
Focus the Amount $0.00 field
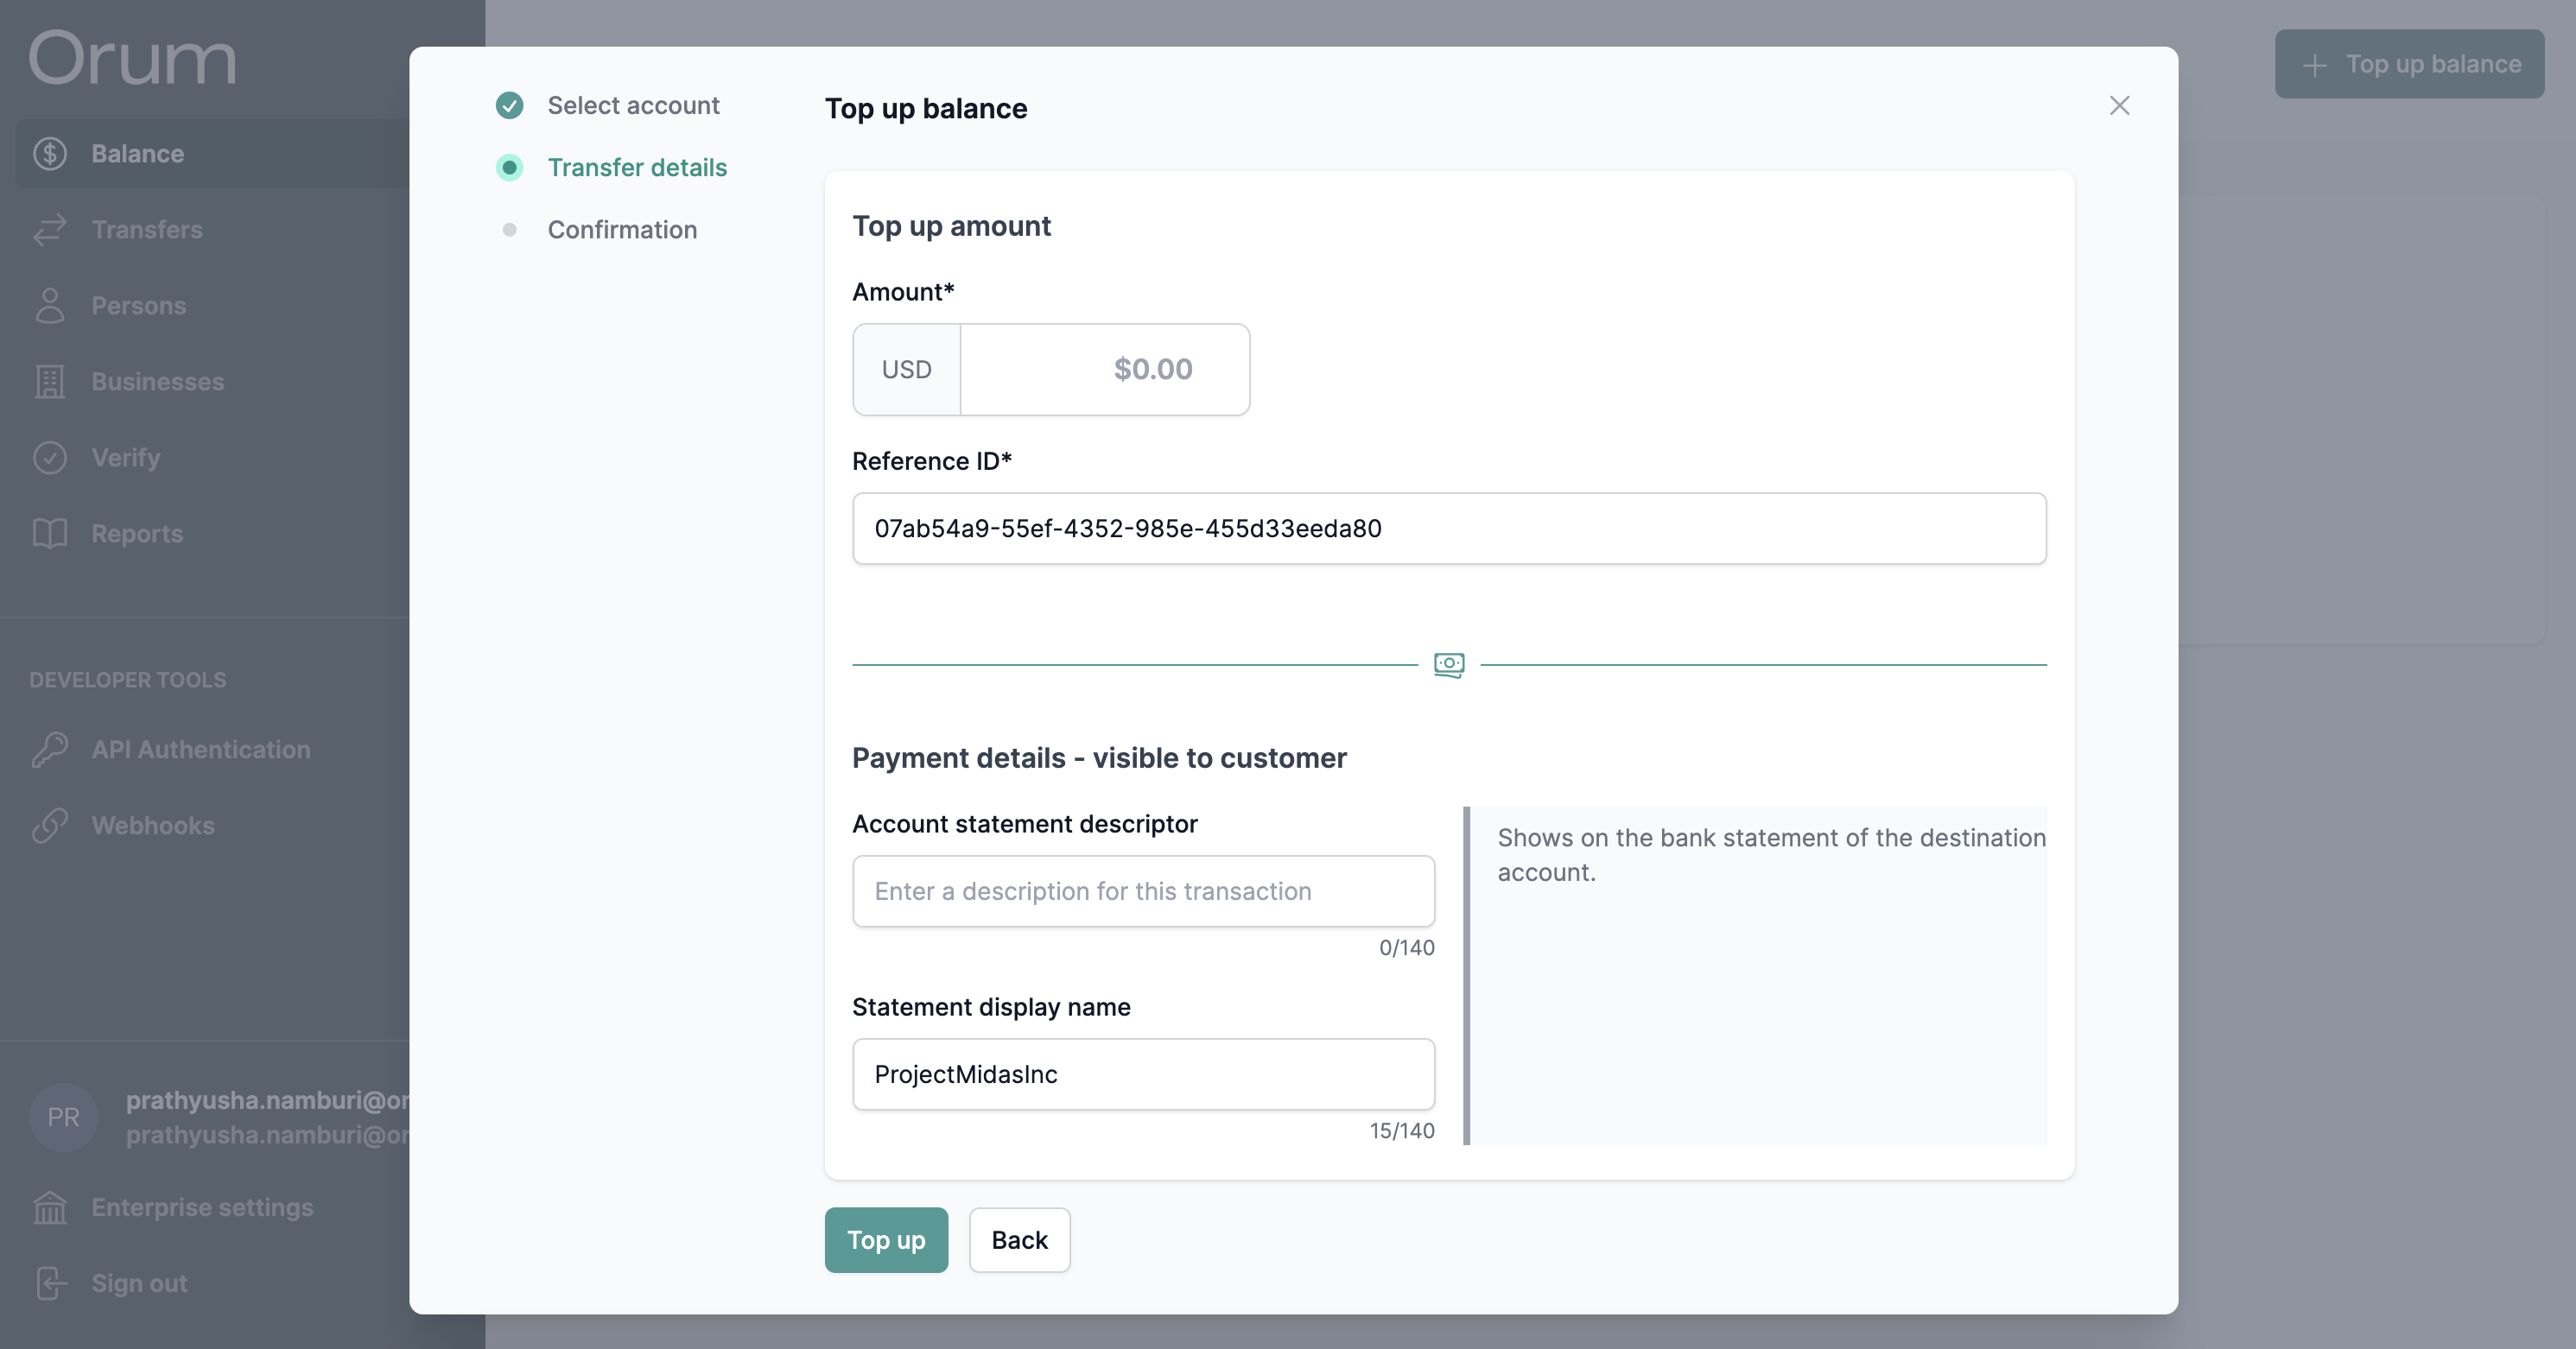[x=1104, y=370]
